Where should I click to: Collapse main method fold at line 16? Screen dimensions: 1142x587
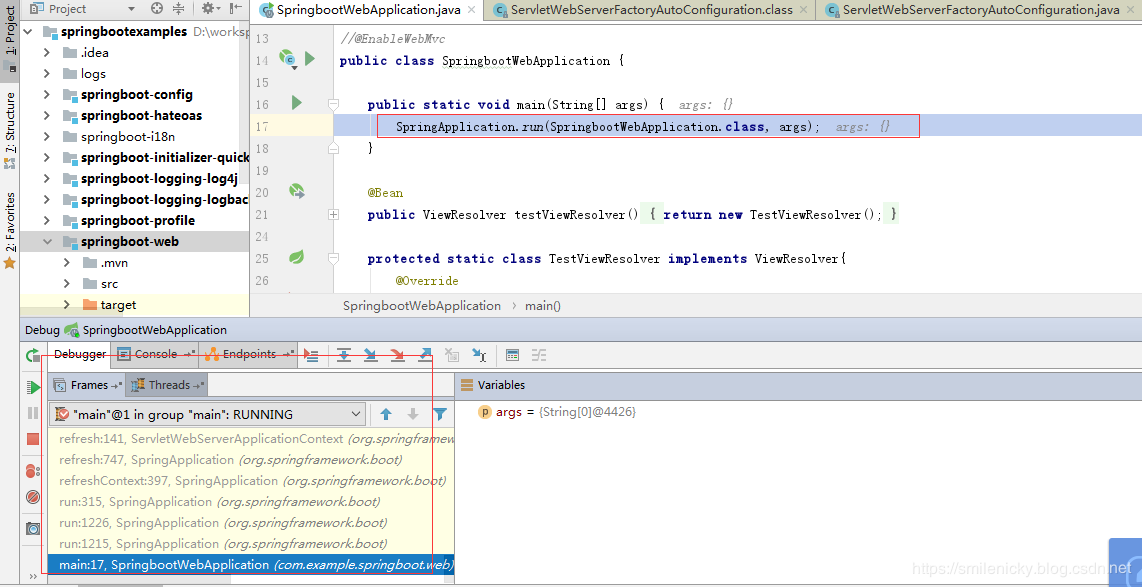(x=334, y=104)
